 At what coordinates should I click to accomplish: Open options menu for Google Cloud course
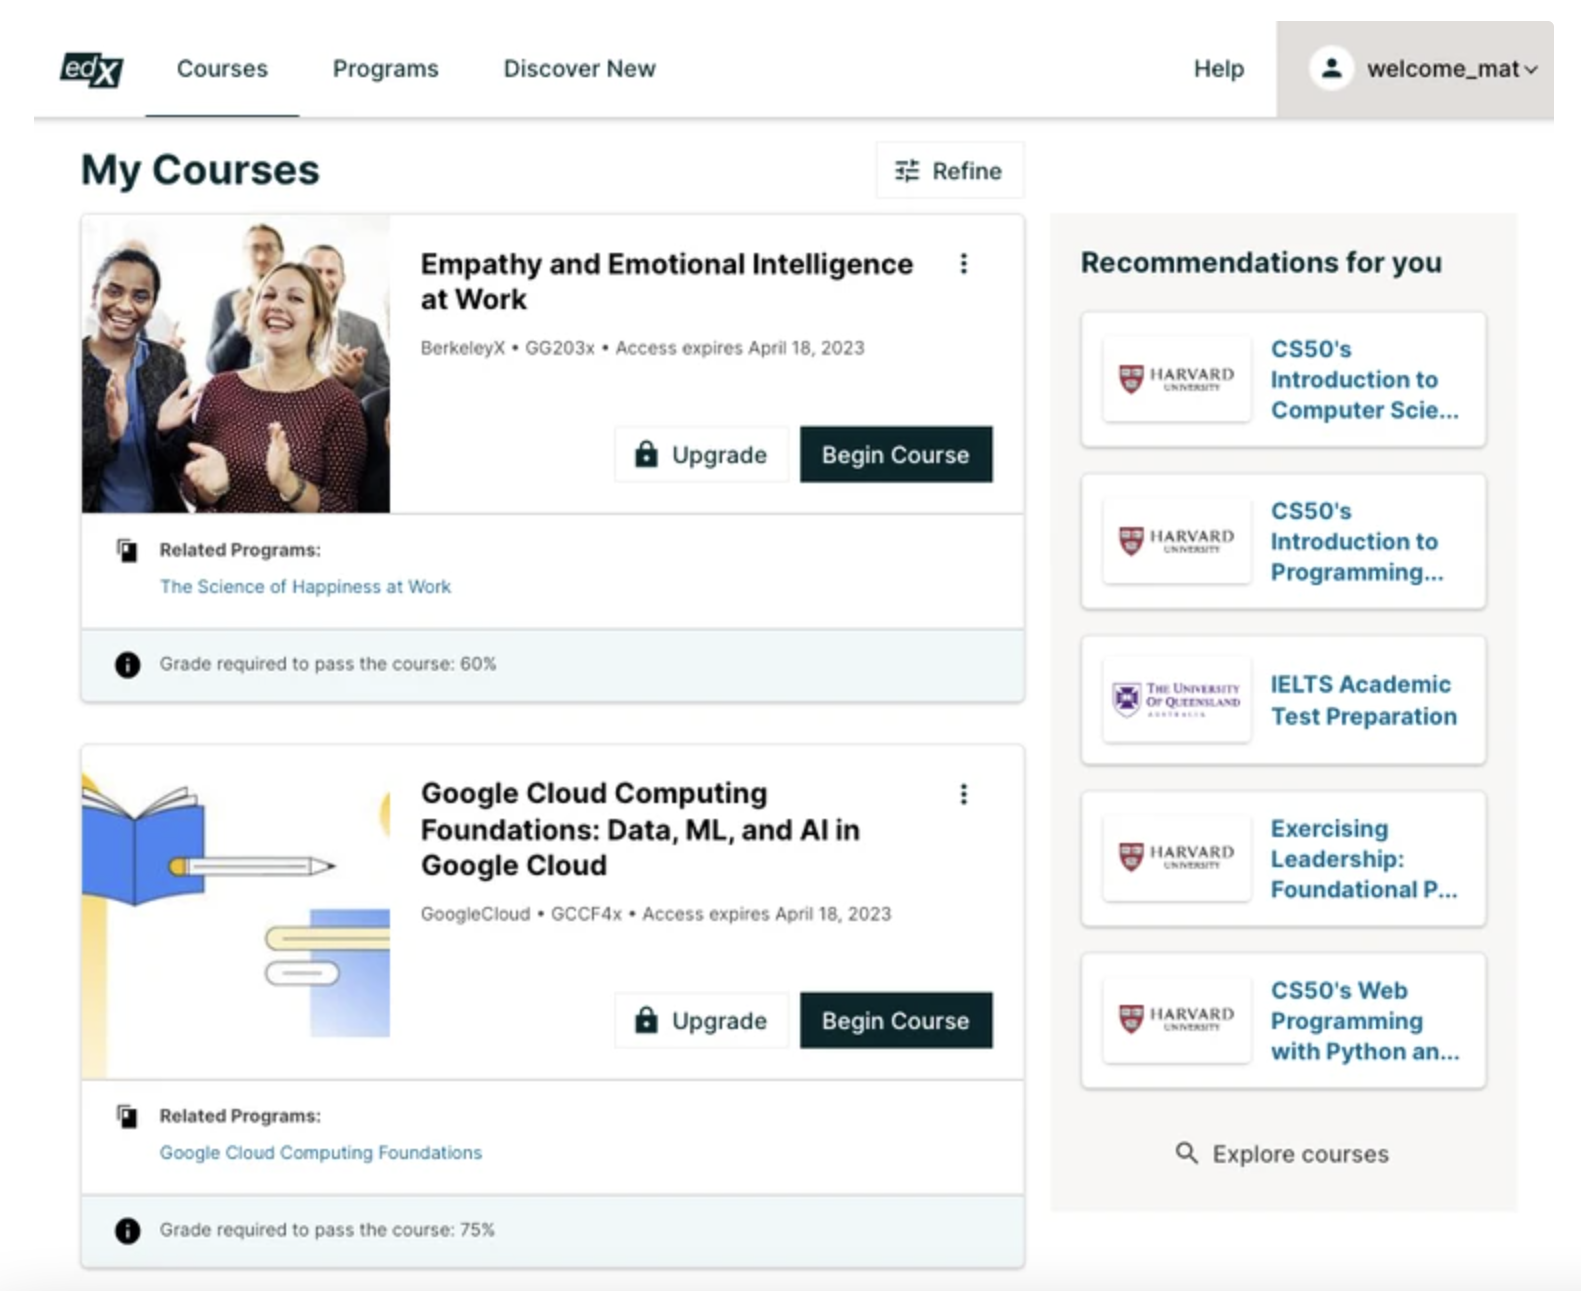963,794
